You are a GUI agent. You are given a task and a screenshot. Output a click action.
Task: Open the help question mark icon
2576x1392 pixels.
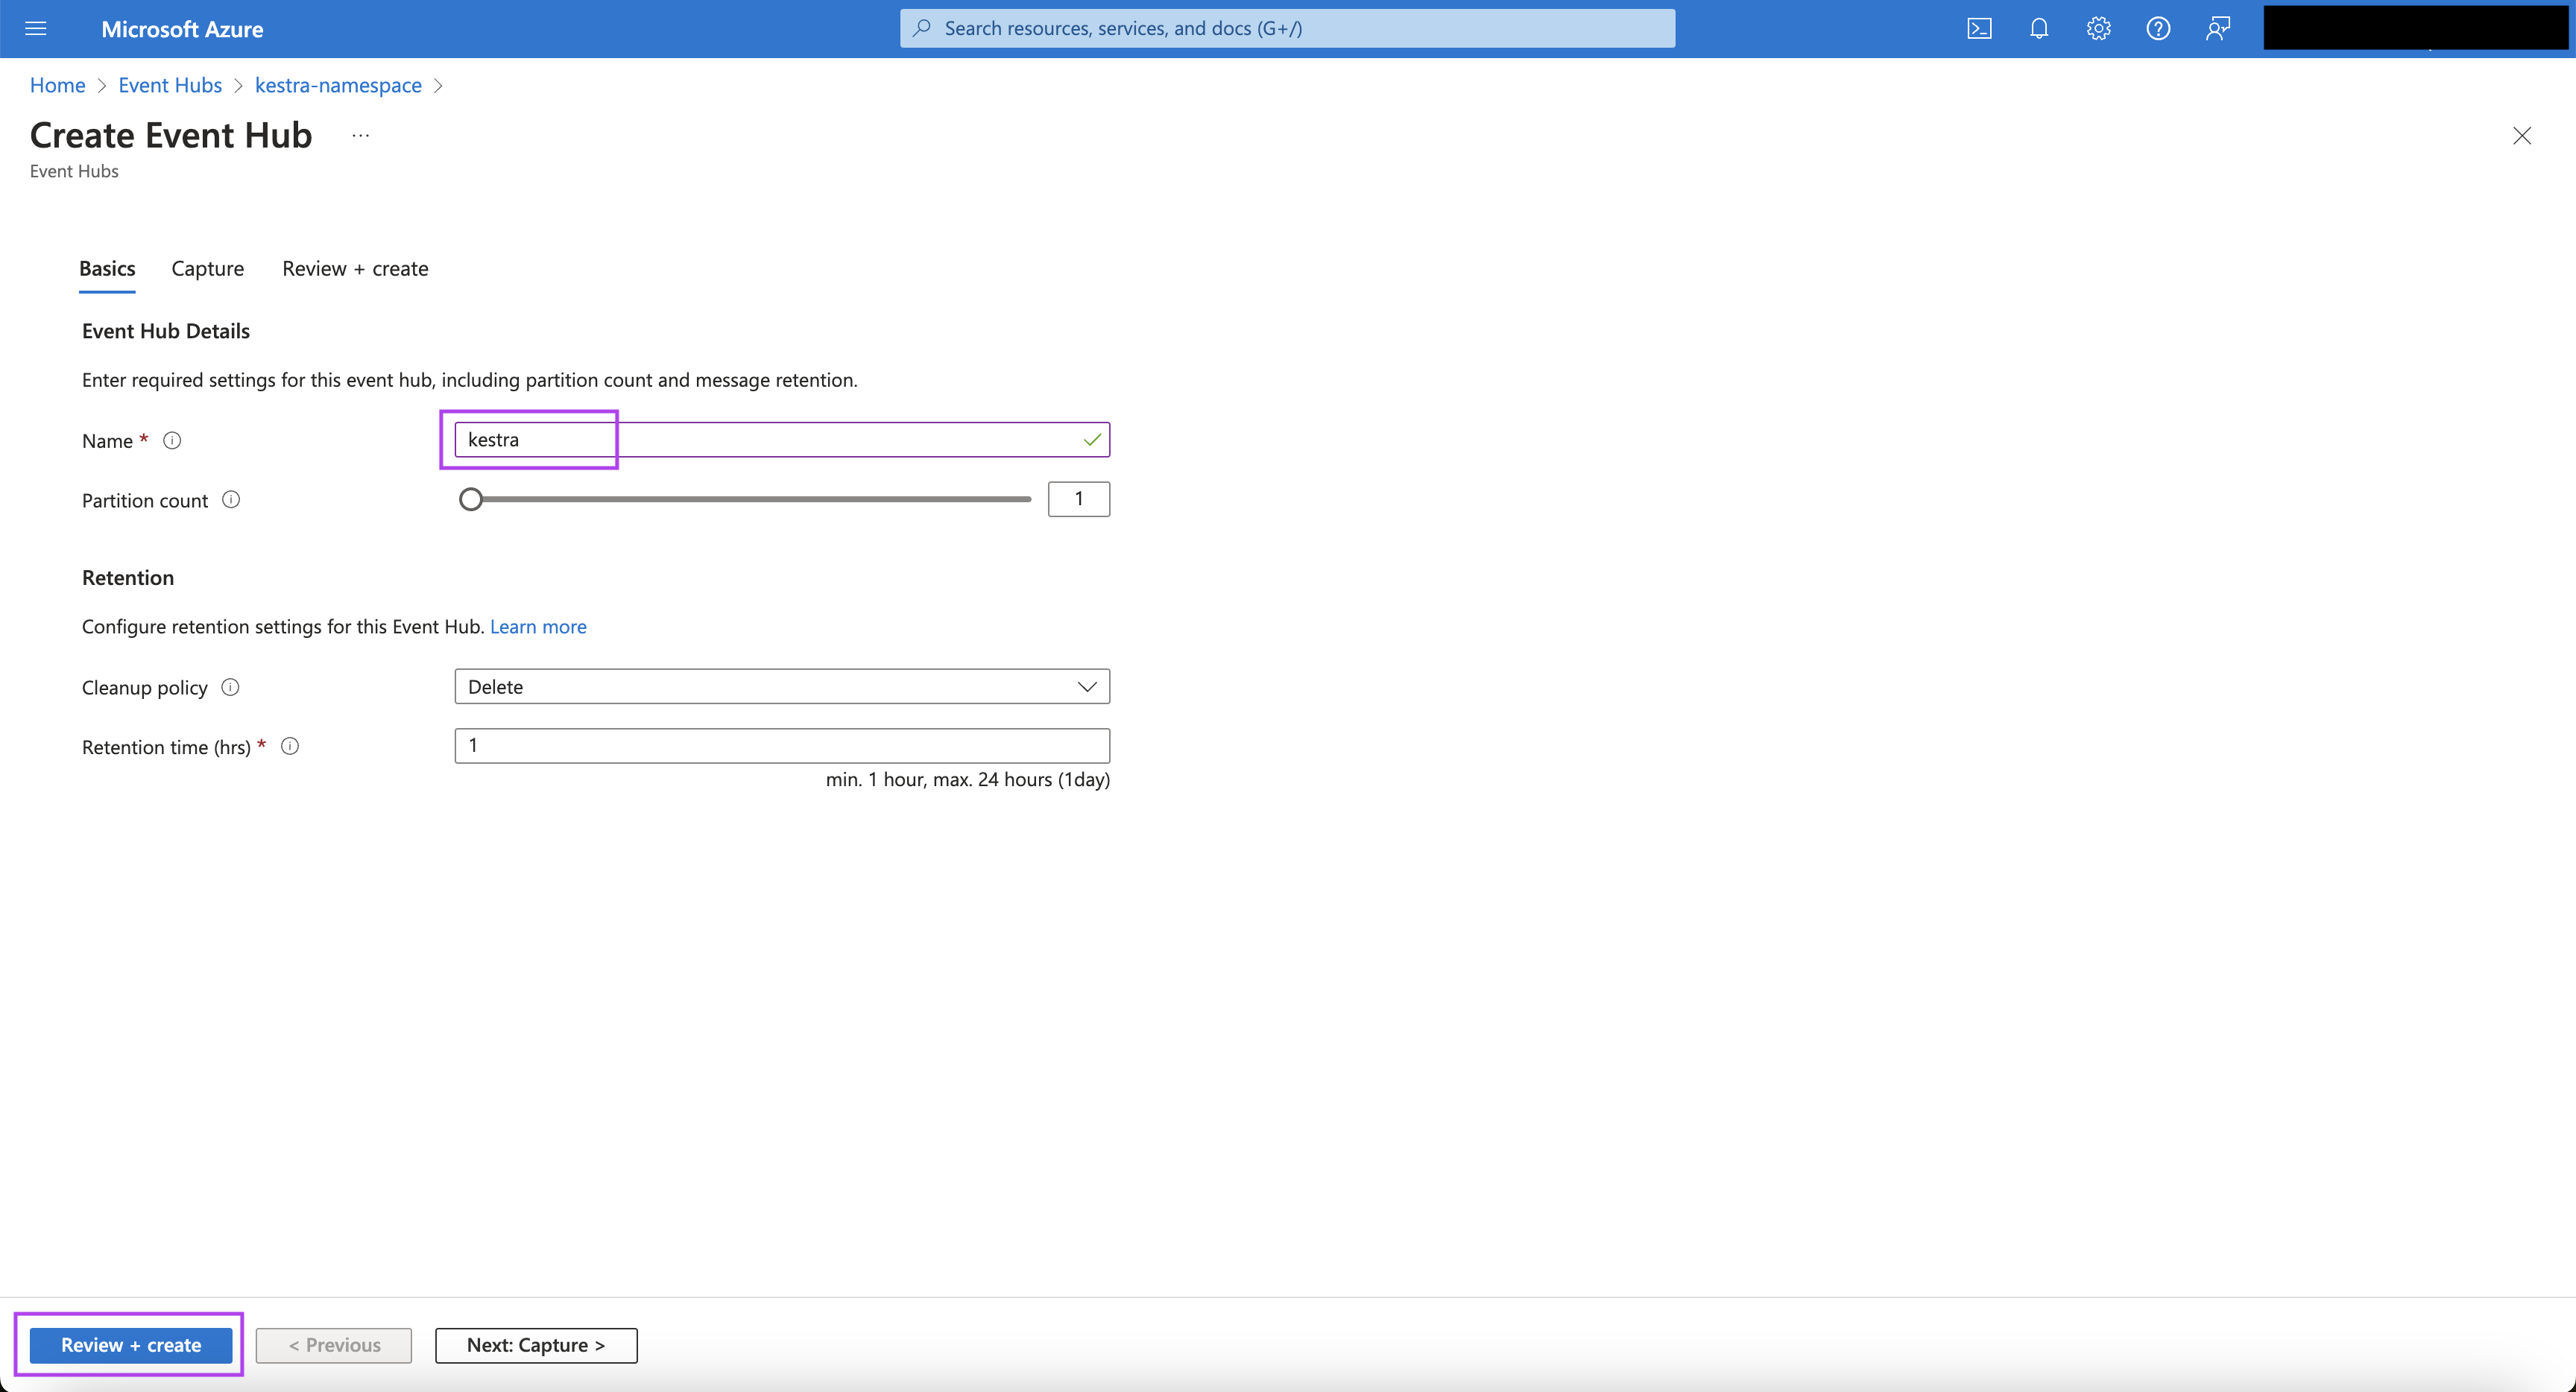pos(2158,29)
